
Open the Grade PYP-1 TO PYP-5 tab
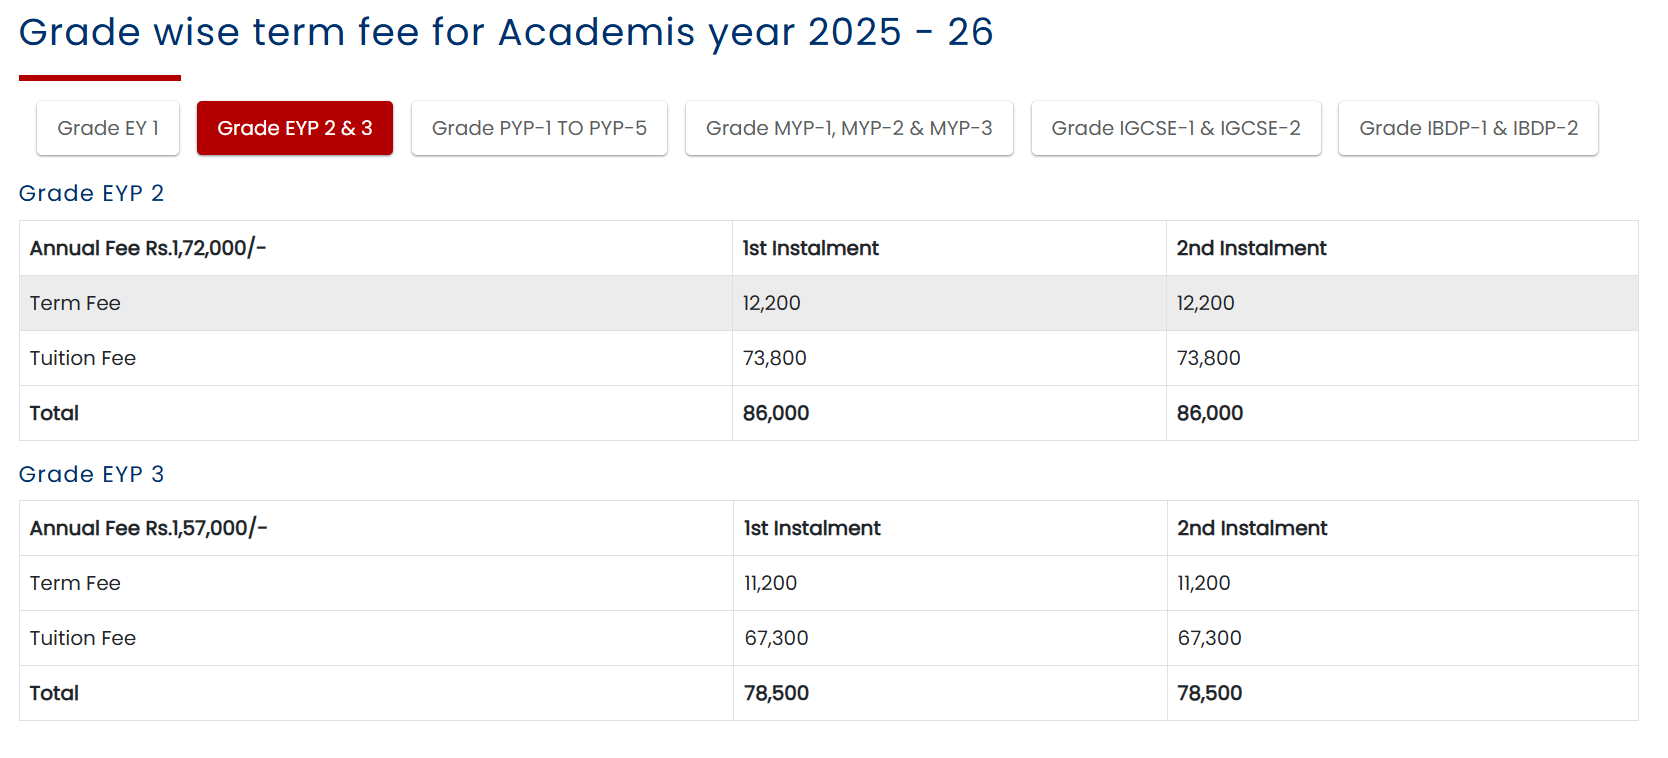pos(539,128)
